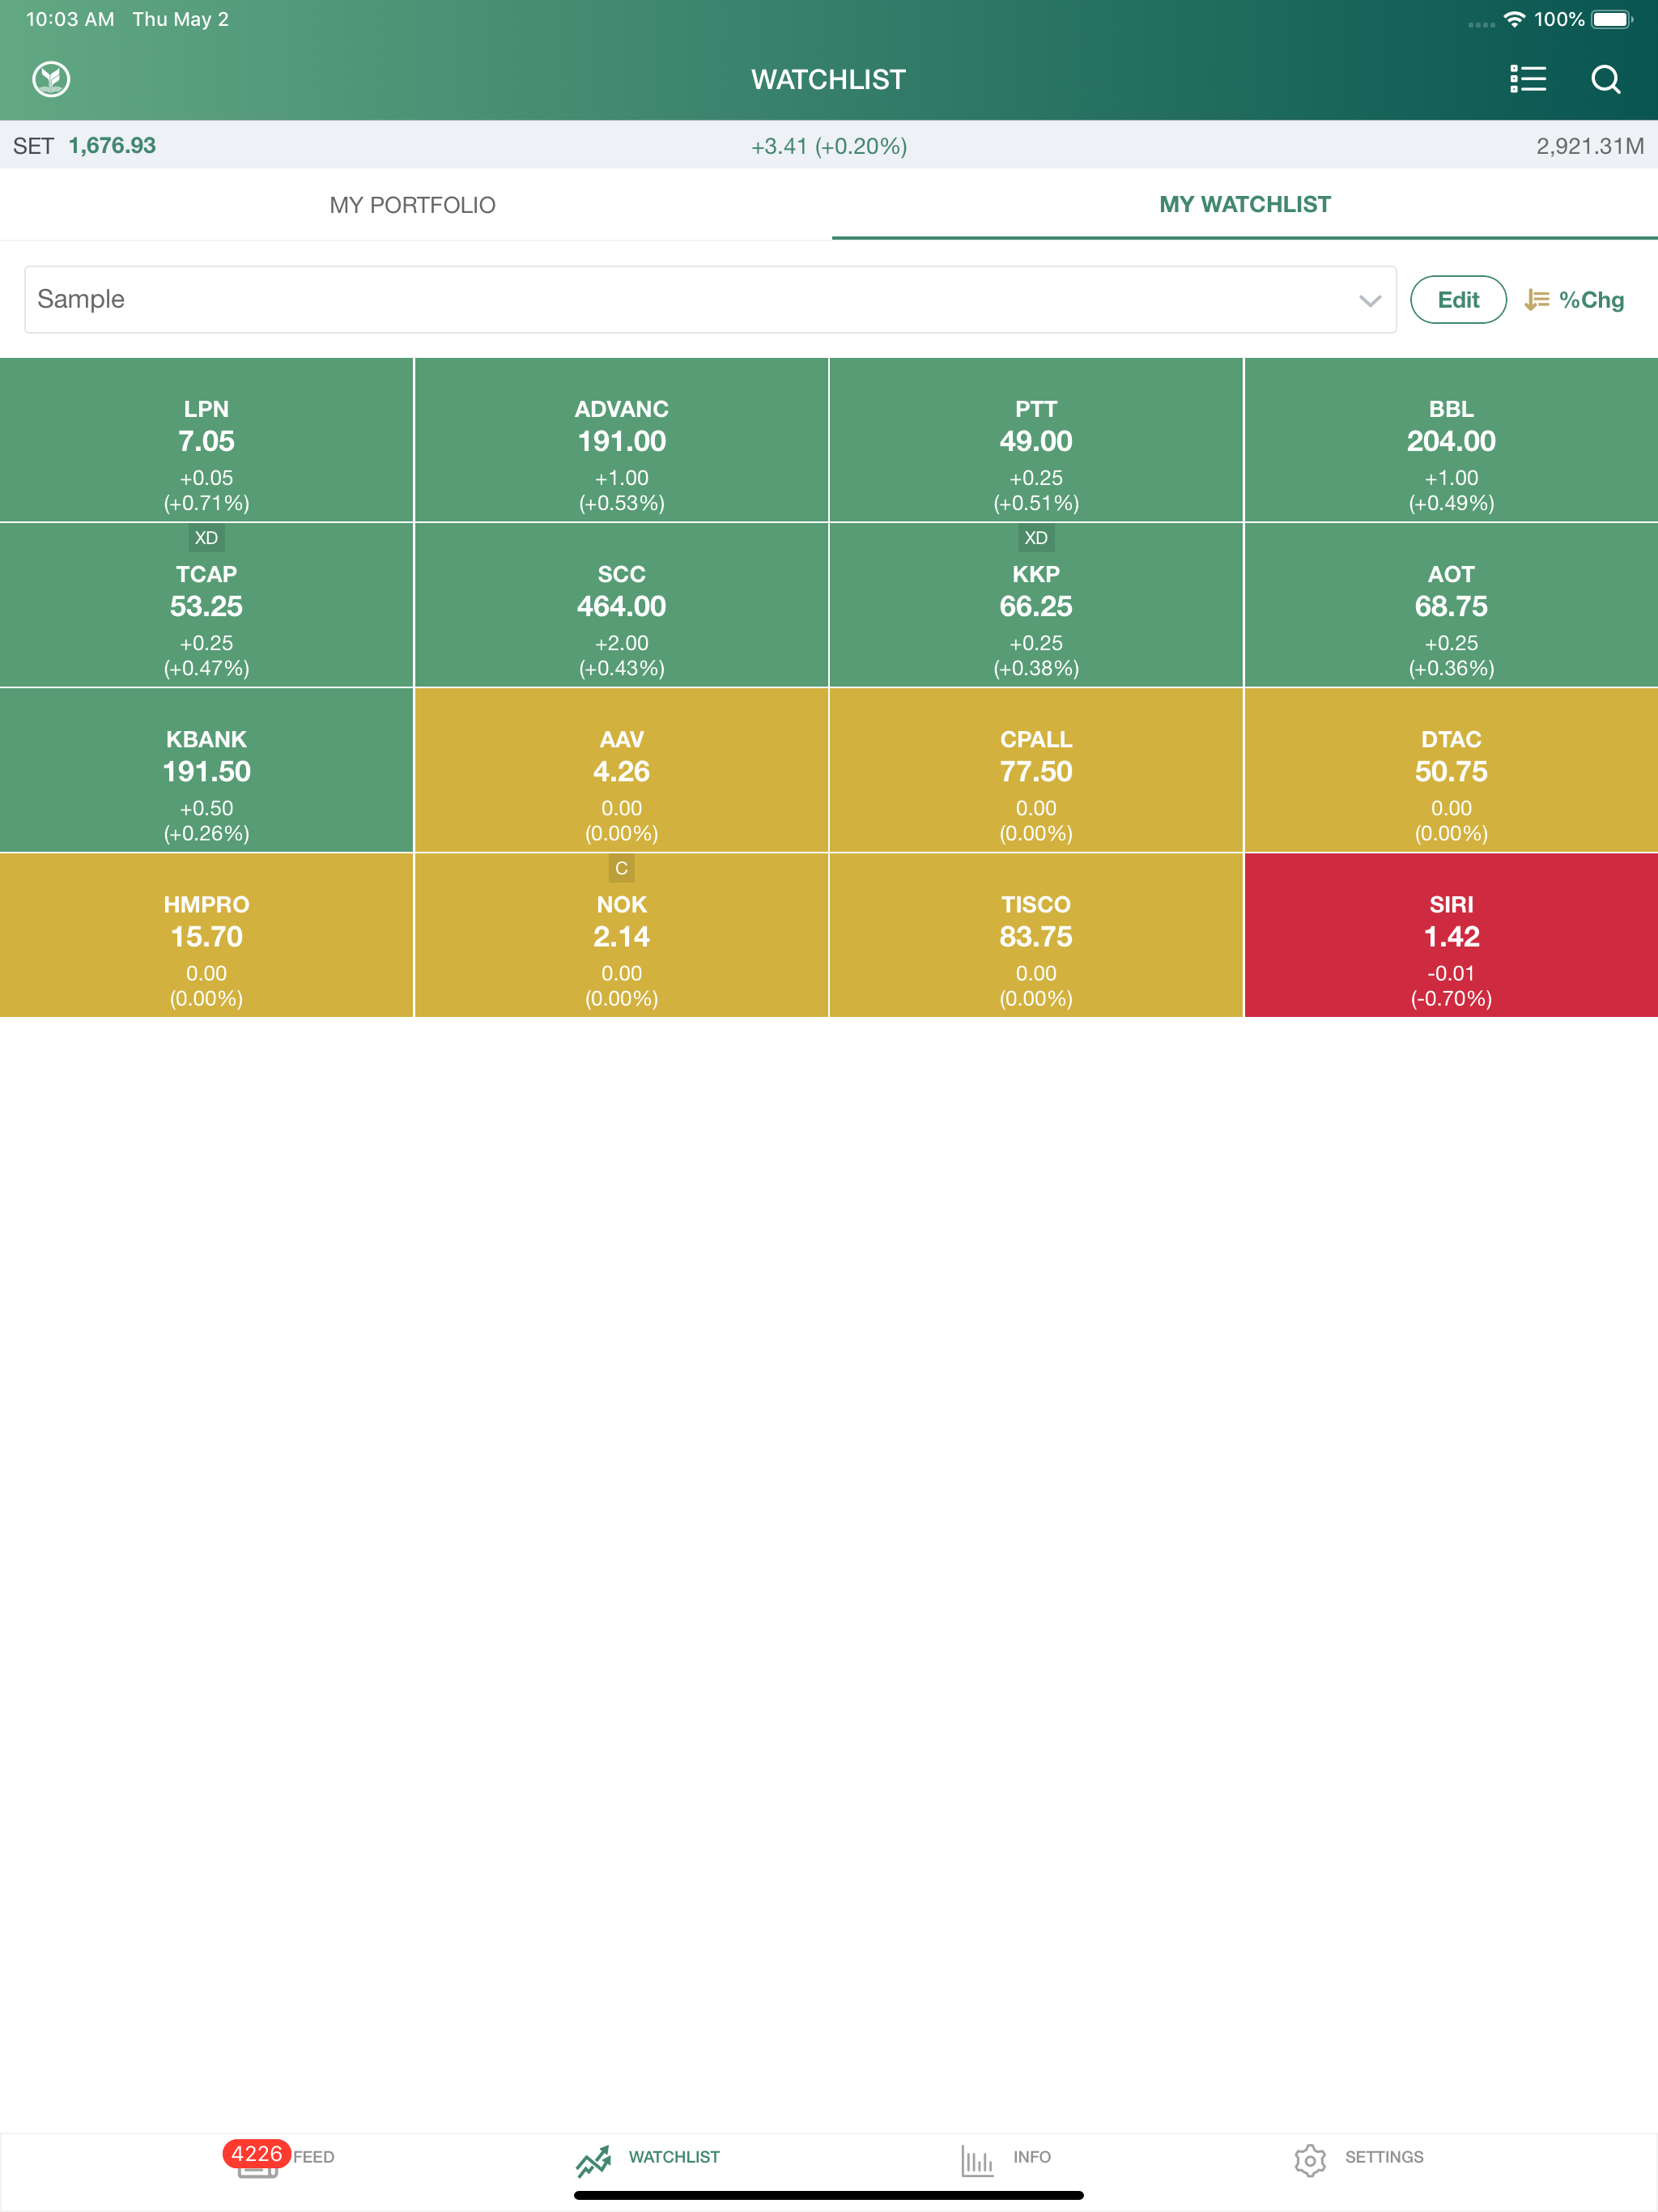Switch to the MY WATCHLIST tab

tap(1244, 204)
